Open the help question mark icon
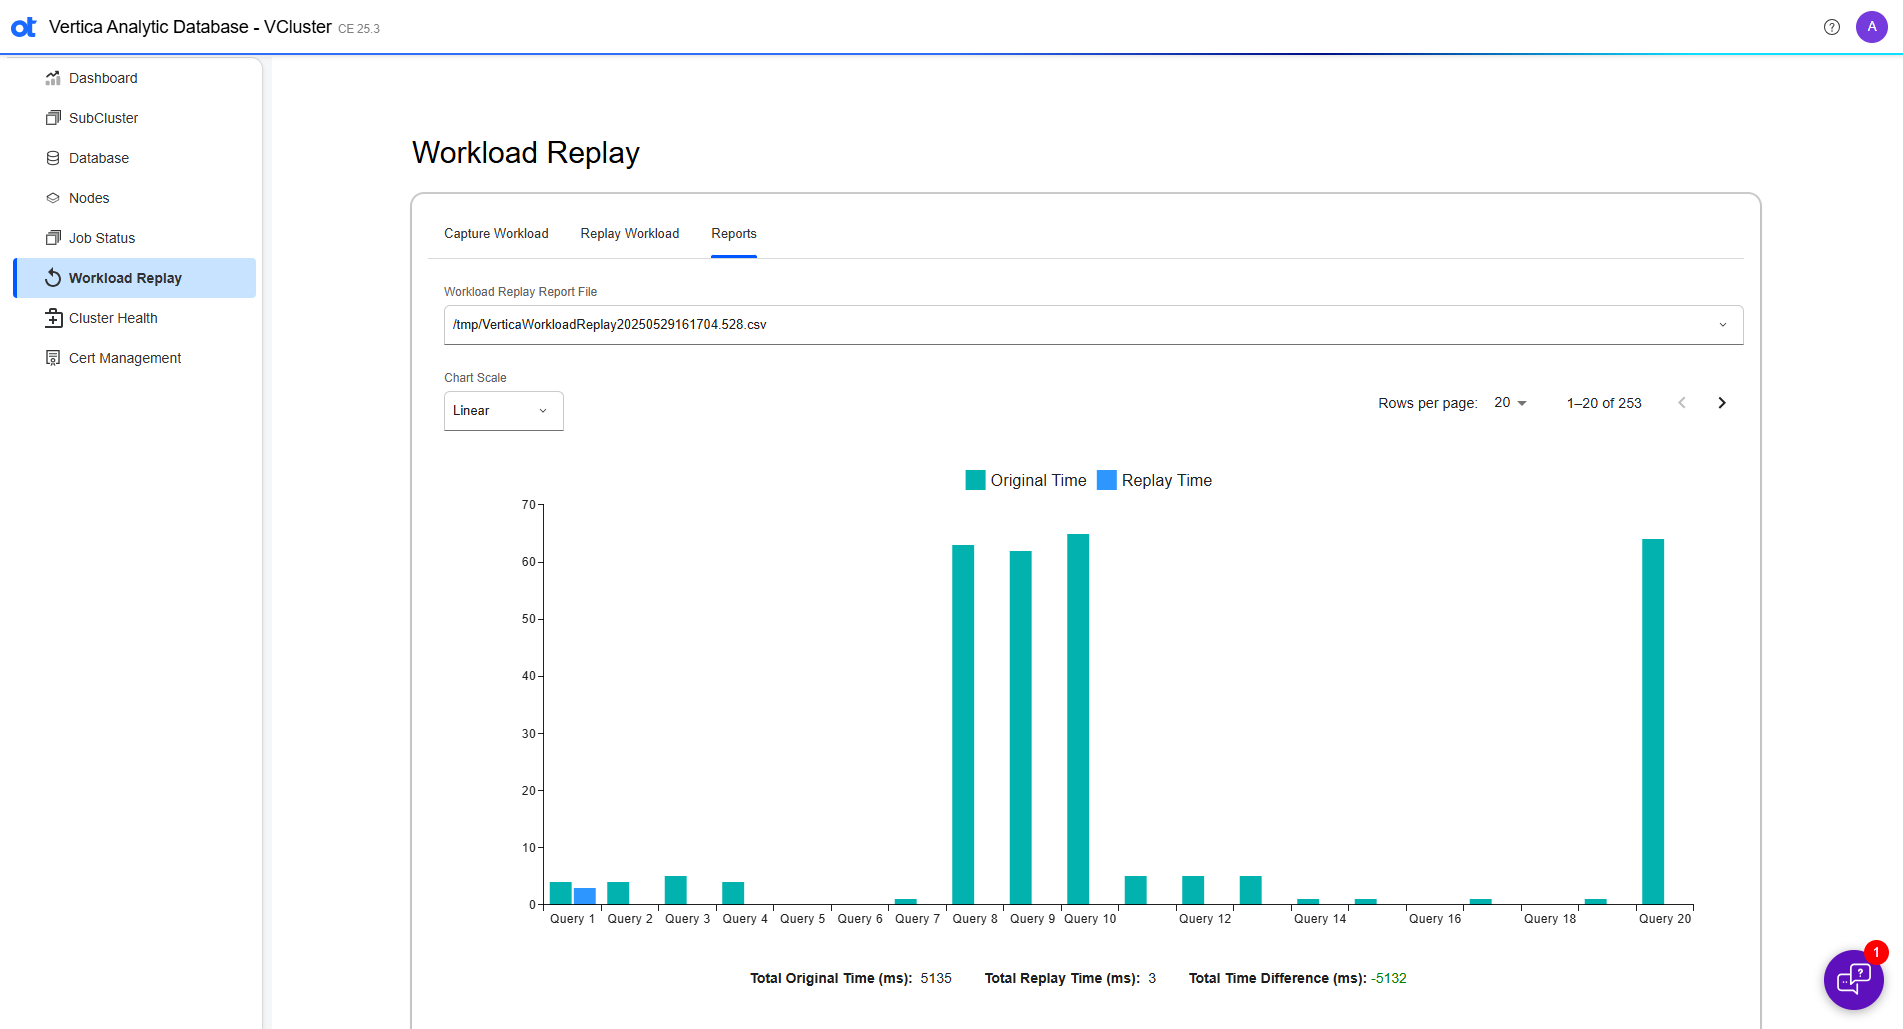Image resolution: width=1903 pixels, height=1029 pixels. pyautogui.click(x=1832, y=27)
